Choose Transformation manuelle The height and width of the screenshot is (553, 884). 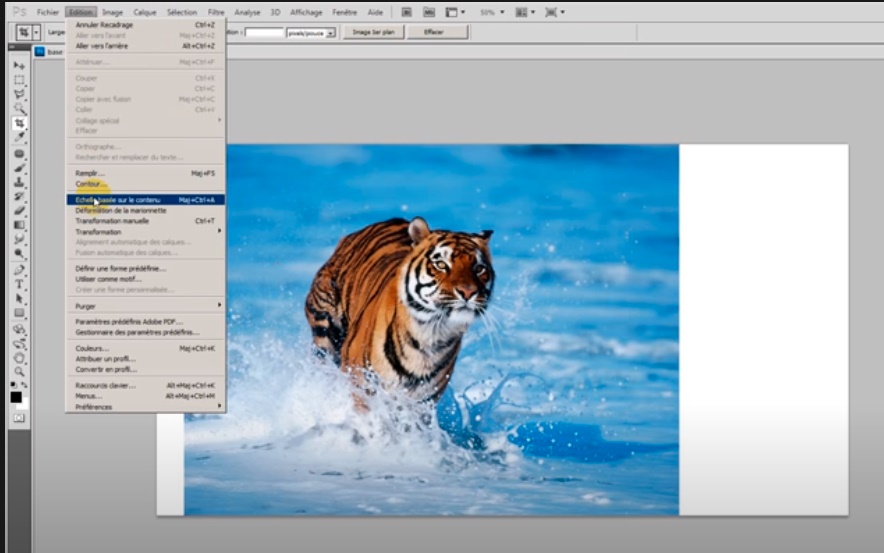(x=145, y=221)
